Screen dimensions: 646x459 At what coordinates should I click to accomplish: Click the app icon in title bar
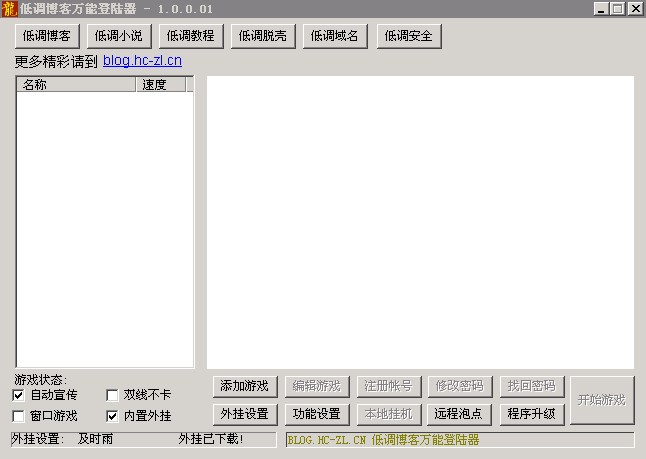coord(9,9)
